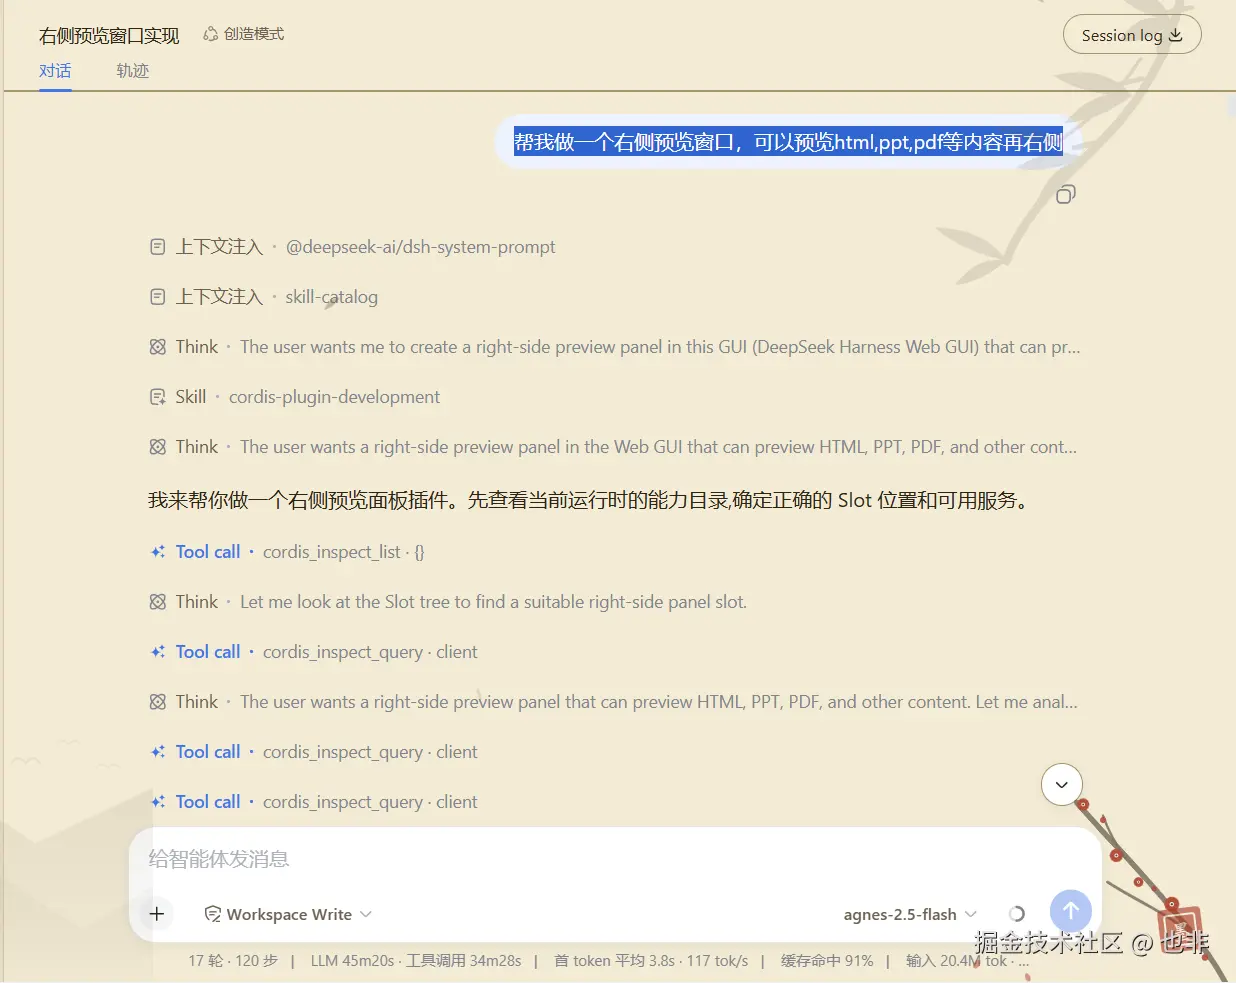The image size is (1236, 983).
Task: Copy the user message with copy icon
Action: pyautogui.click(x=1066, y=194)
